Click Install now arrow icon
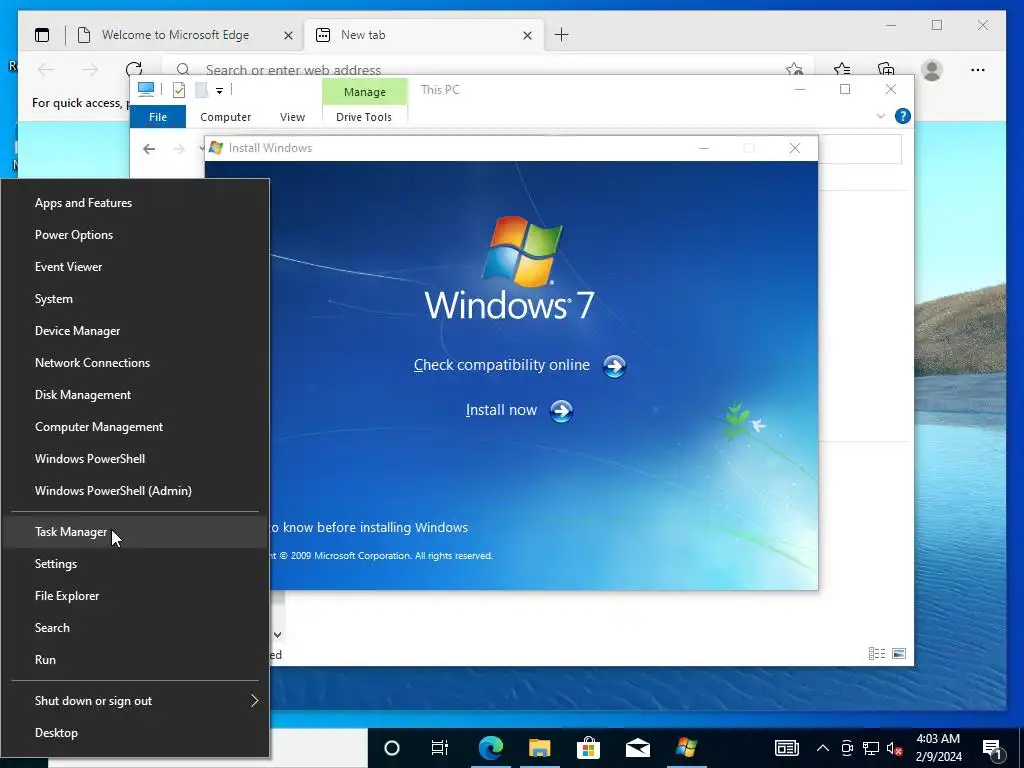Screen dimensions: 1024x768 (x=562, y=411)
